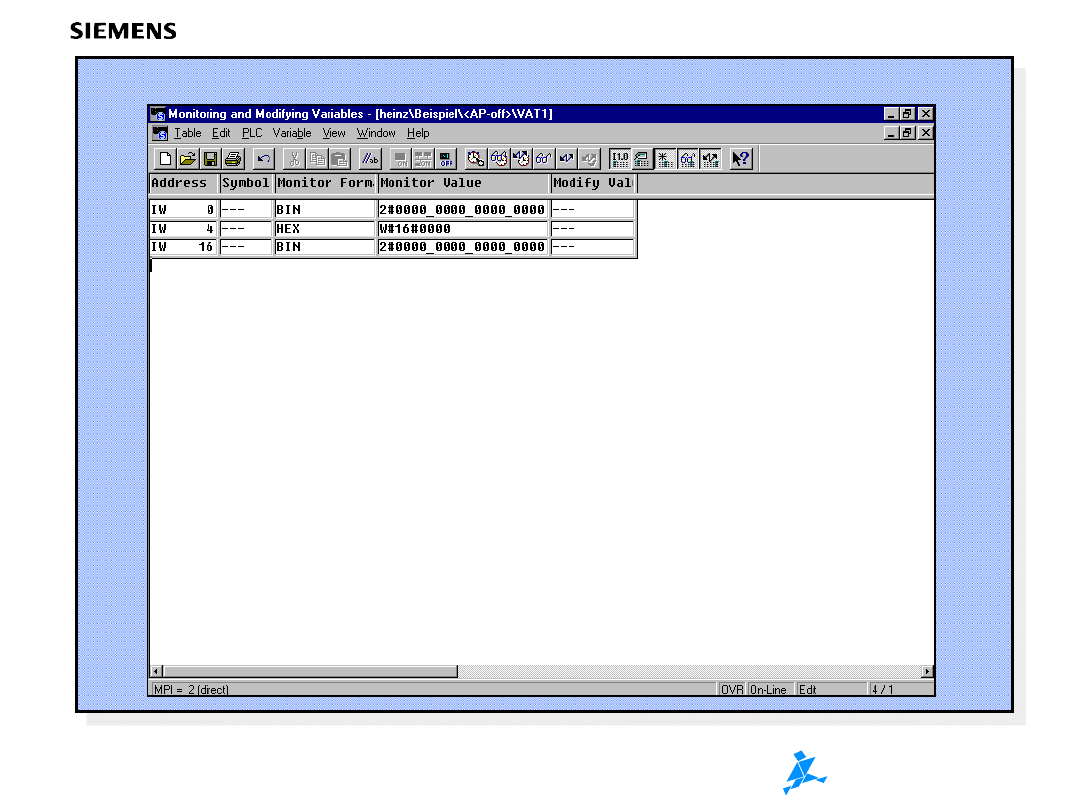1080x810 pixels.
Task: Toggle the I1.0 address column display button
Action: (620, 159)
